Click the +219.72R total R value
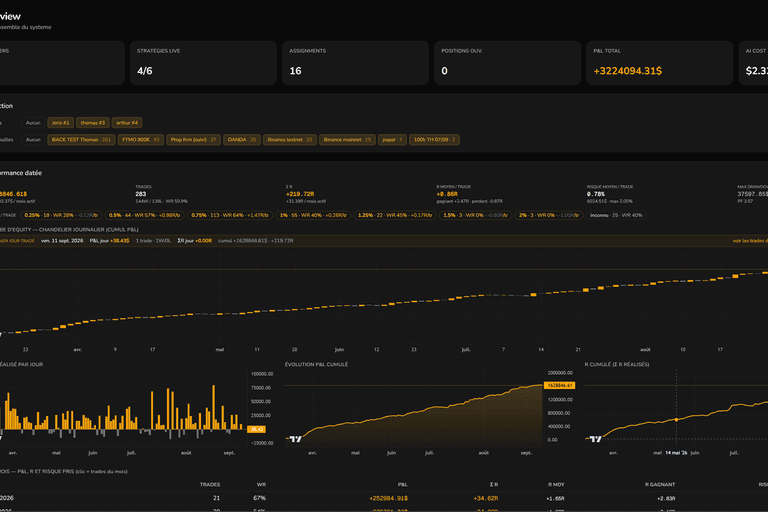 tap(300, 194)
